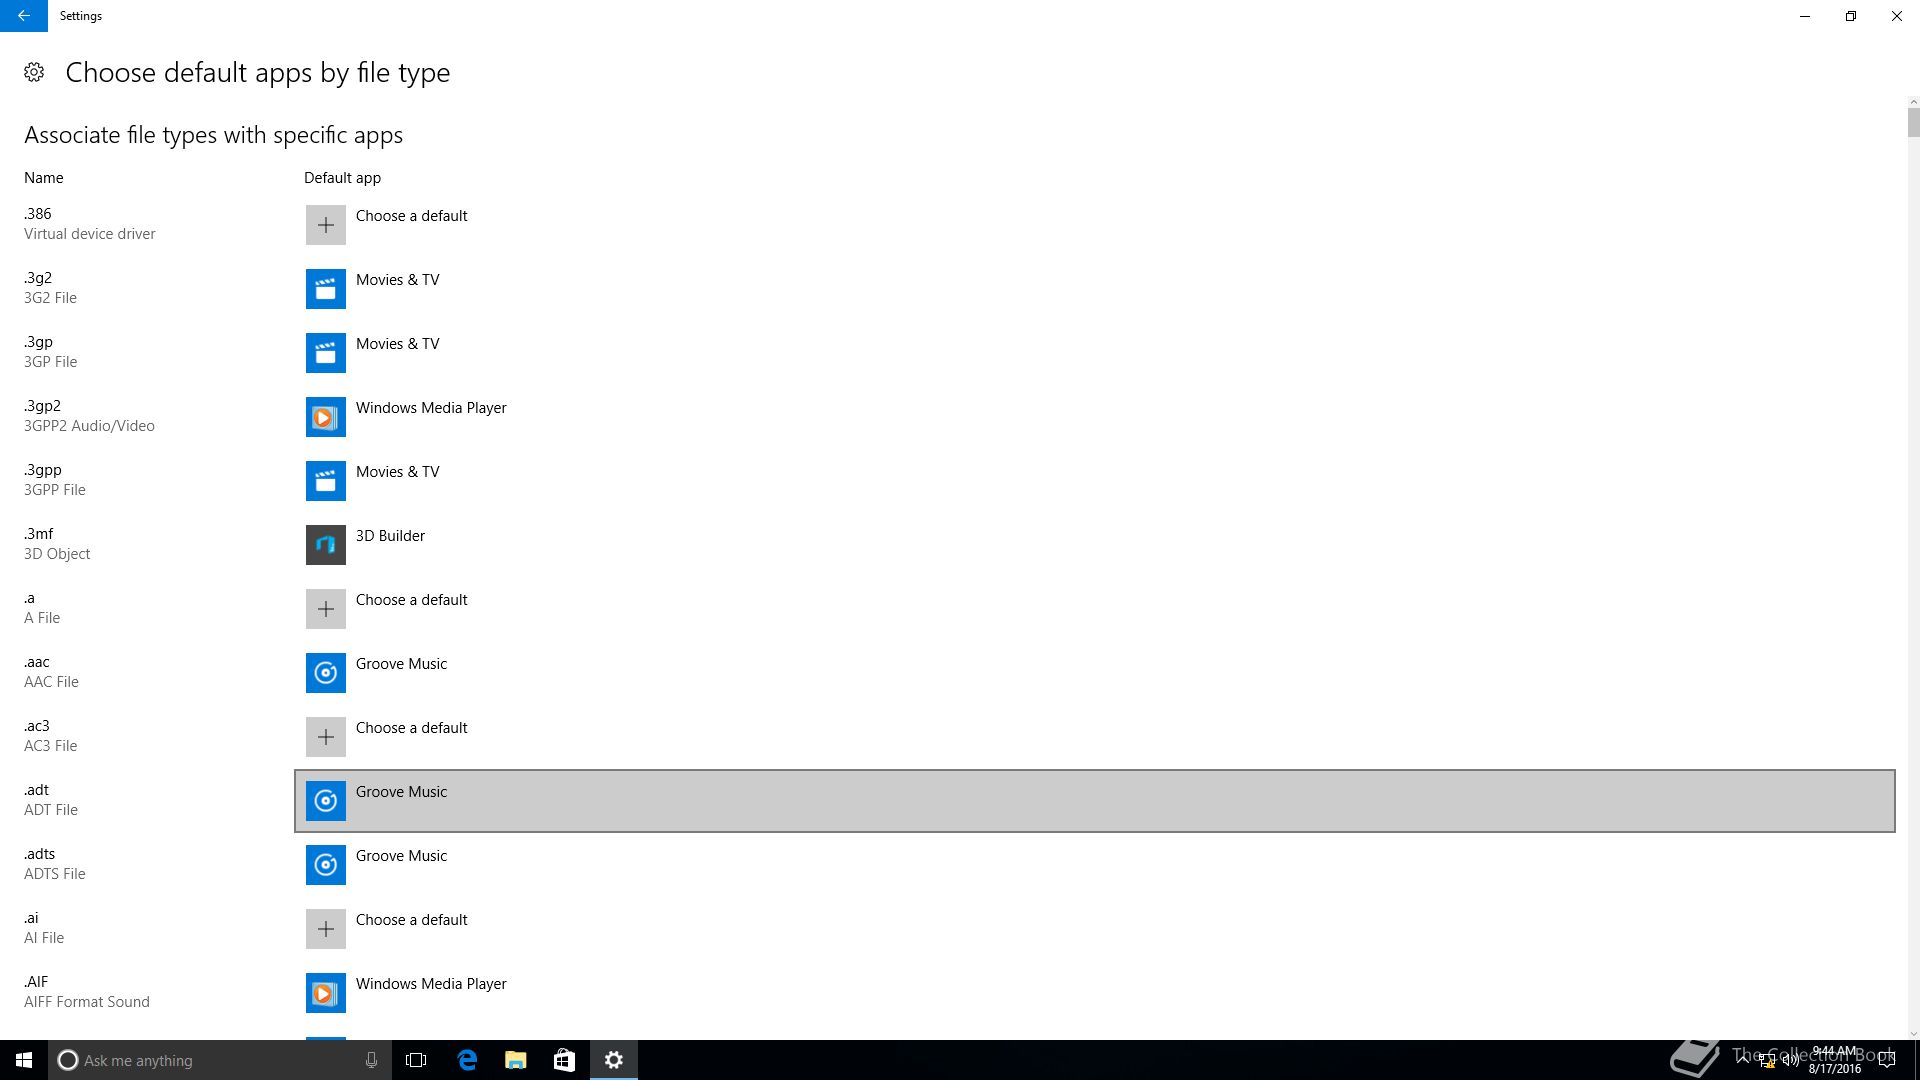Change Windows Media Player default for .3gp2
This screenshot has width=1920, height=1080.
pos(431,408)
